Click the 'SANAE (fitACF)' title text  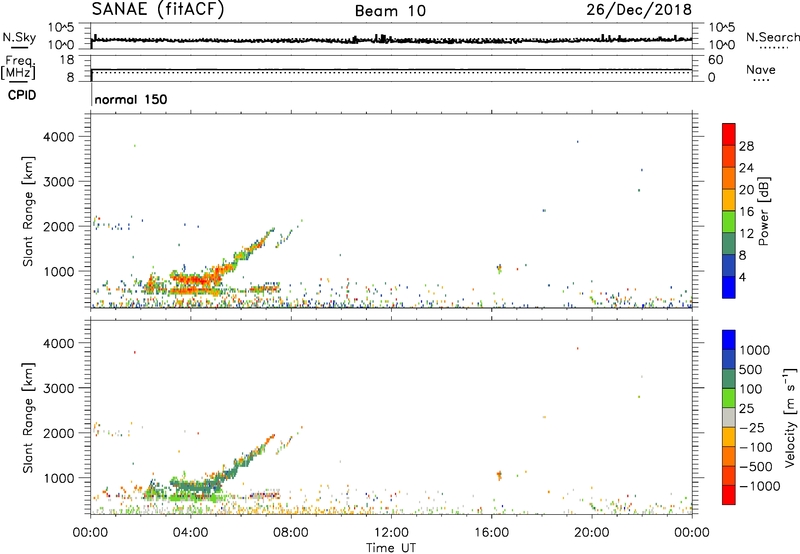pos(158,10)
